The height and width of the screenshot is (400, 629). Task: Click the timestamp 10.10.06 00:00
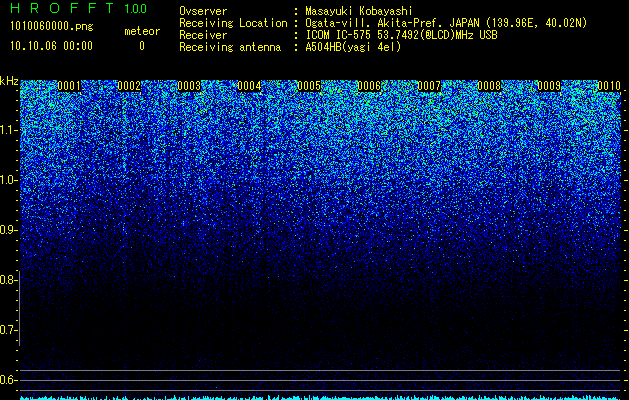pyautogui.click(x=51, y=46)
